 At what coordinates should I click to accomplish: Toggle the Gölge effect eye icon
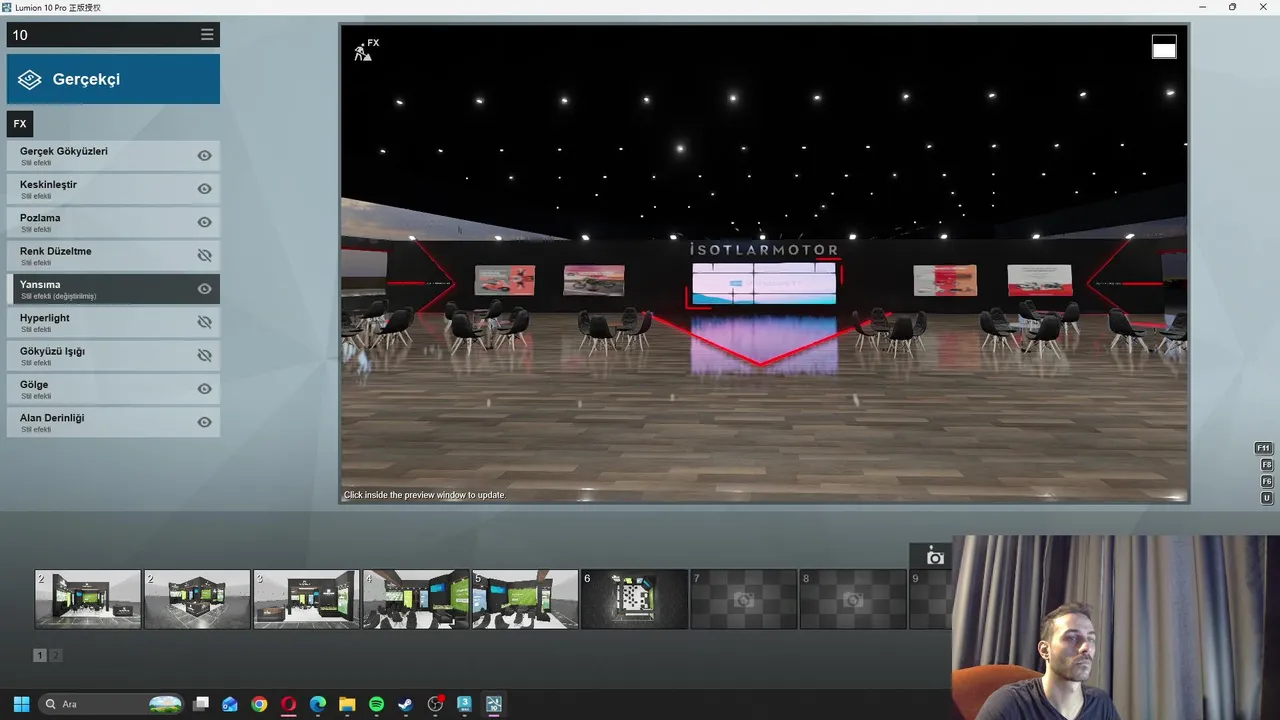[204, 389]
